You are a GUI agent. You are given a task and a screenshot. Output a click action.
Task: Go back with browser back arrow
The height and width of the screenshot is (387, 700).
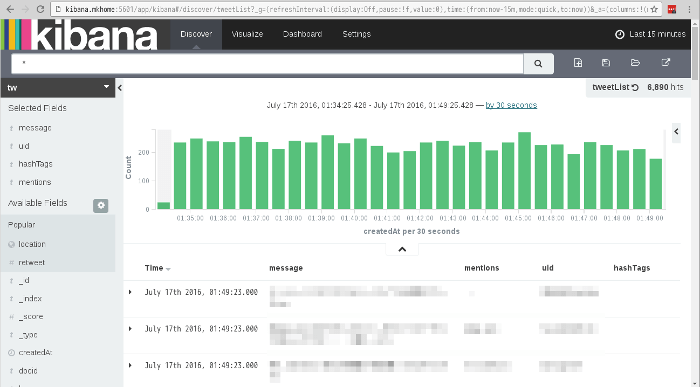(x=10, y=9)
